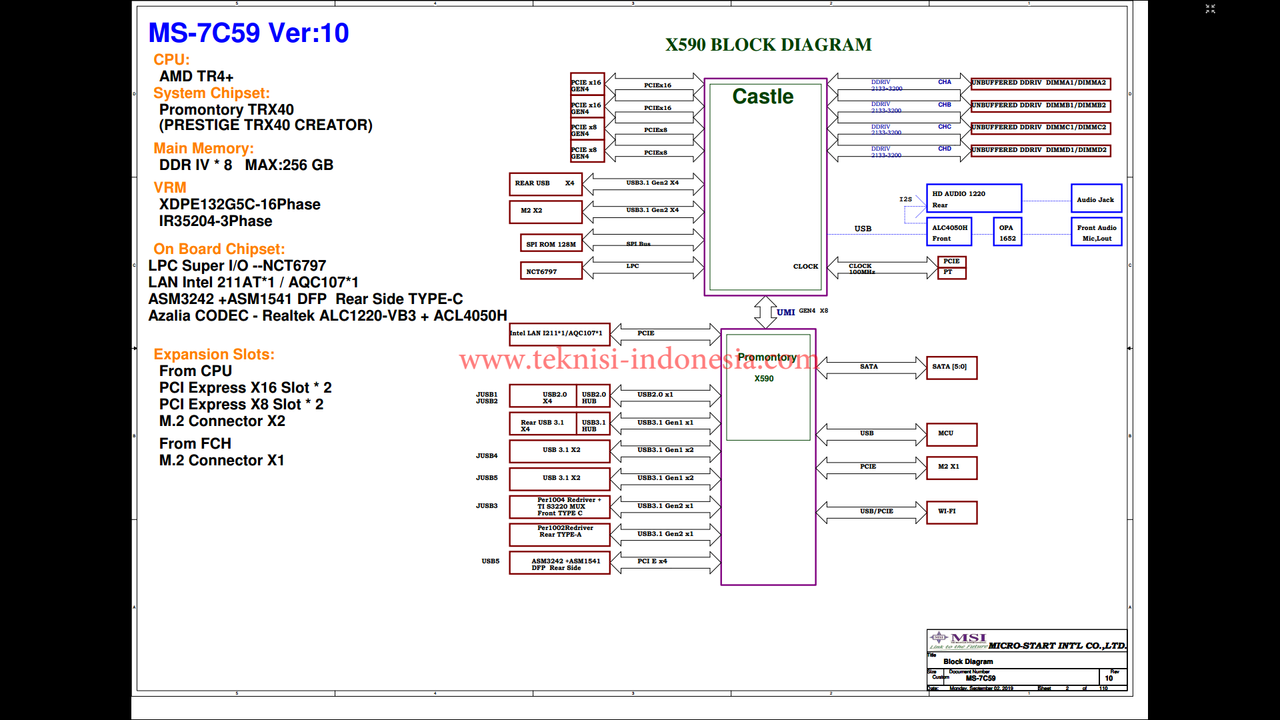Screen dimensions: 1280x720
Task: Click the "REAR USB X4" block
Action: pos(545,184)
